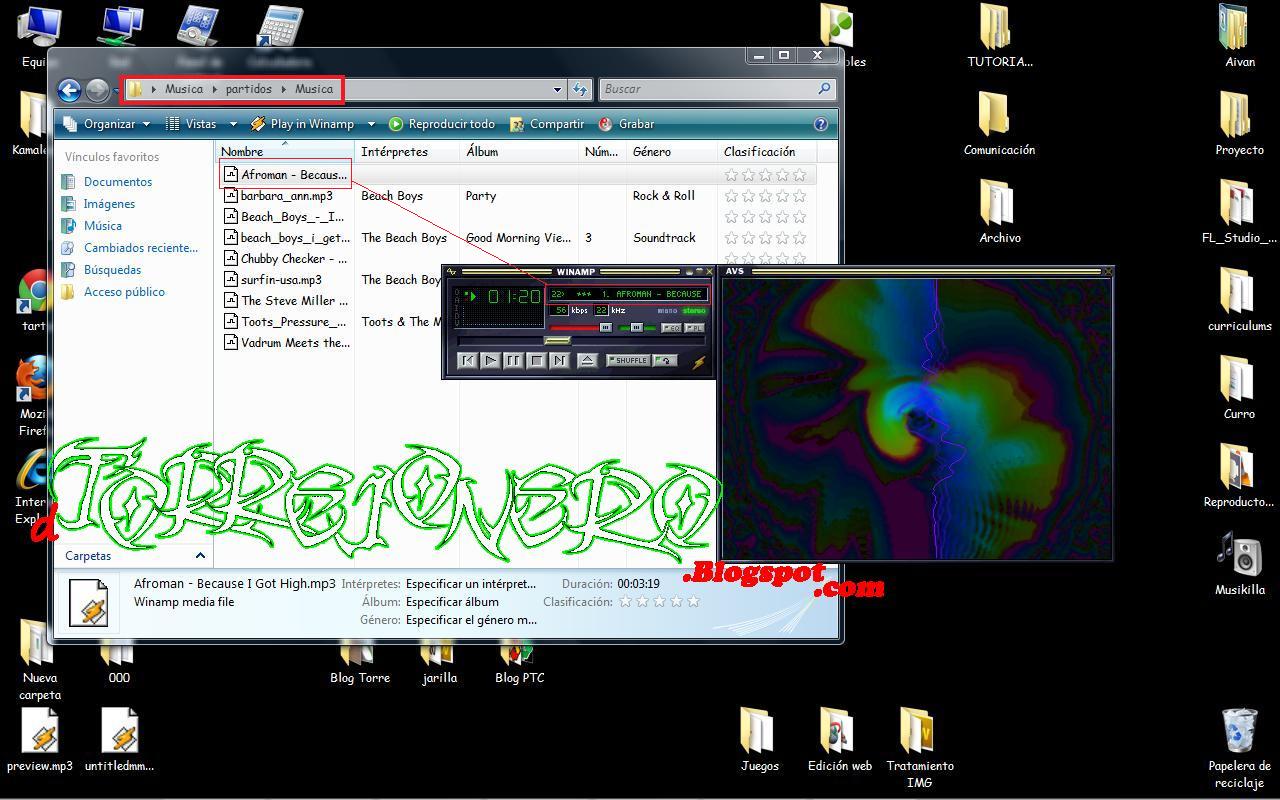The image size is (1280, 800).
Task: Pause playback in Winamp
Action: [513, 361]
